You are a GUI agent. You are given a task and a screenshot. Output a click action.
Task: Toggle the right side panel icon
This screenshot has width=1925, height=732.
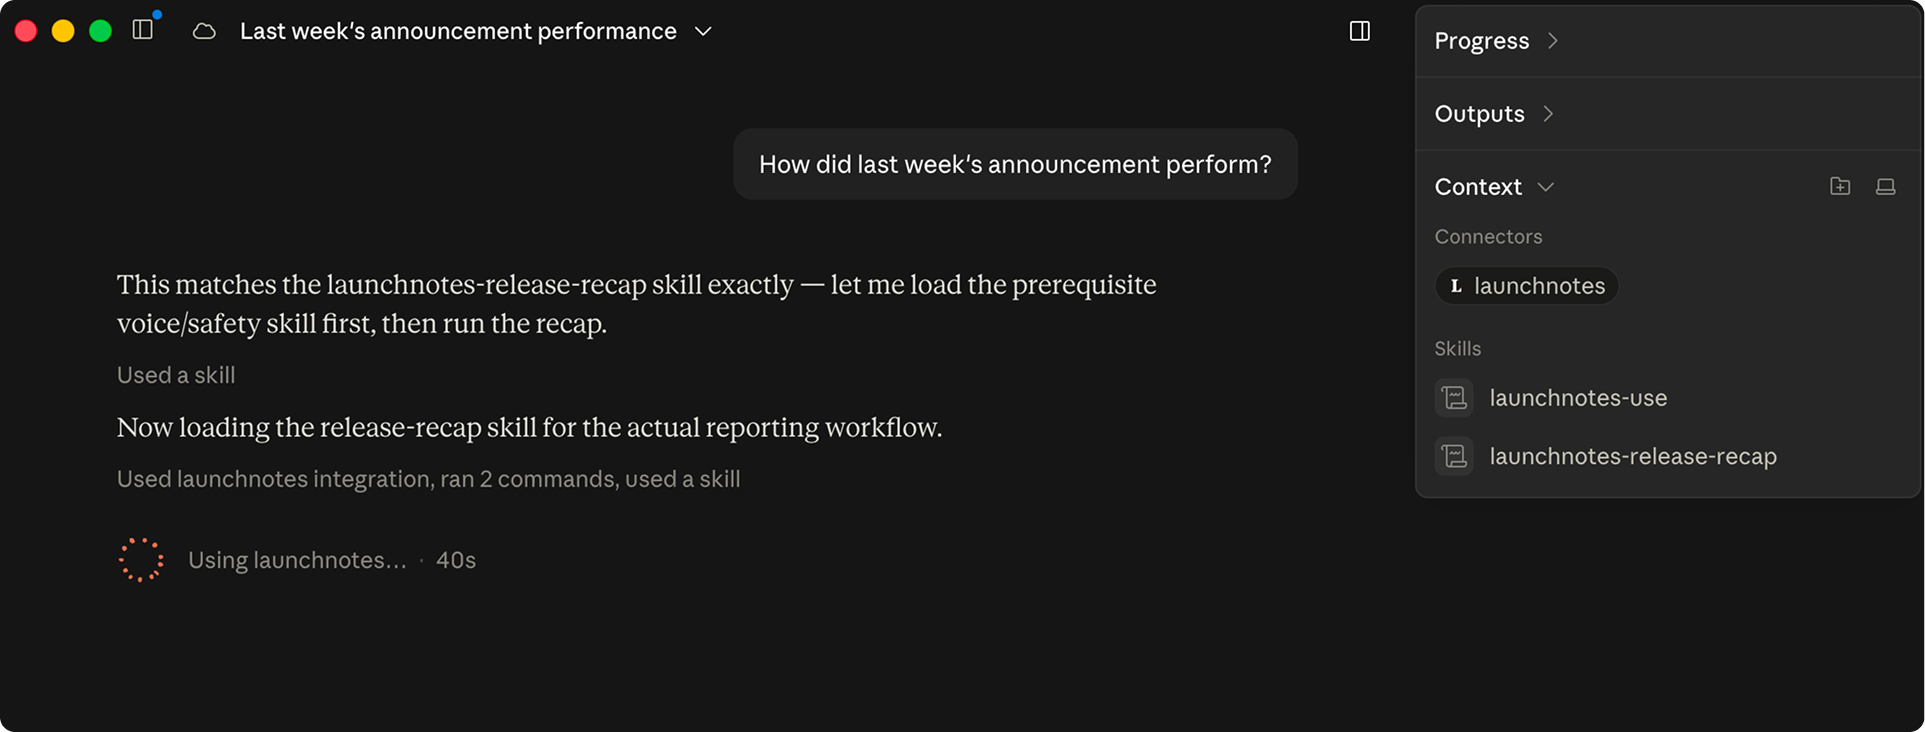1360,31
